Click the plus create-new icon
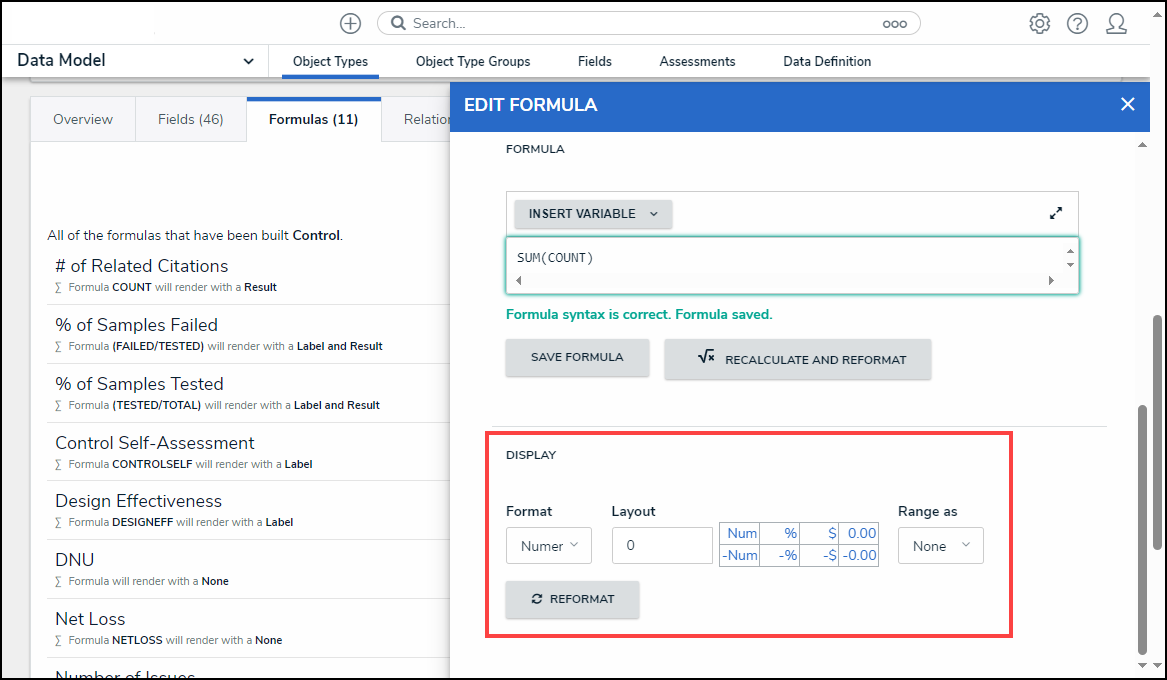 point(350,23)
